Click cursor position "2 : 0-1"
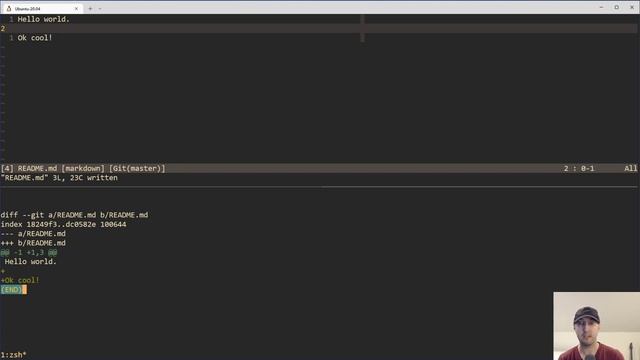The height and width of the screenshot is (360, 640). 579,168
